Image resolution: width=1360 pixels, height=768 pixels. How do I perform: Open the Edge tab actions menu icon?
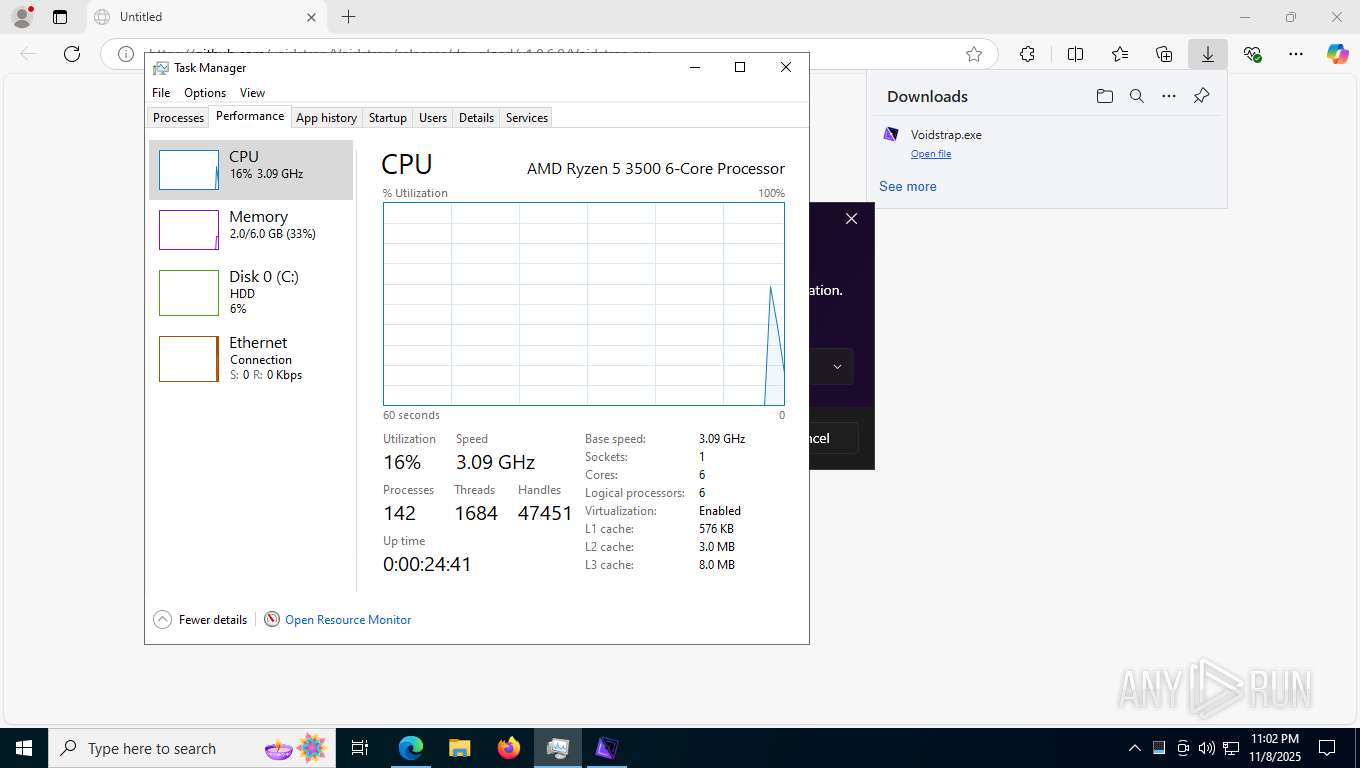(x=60, y=17)
